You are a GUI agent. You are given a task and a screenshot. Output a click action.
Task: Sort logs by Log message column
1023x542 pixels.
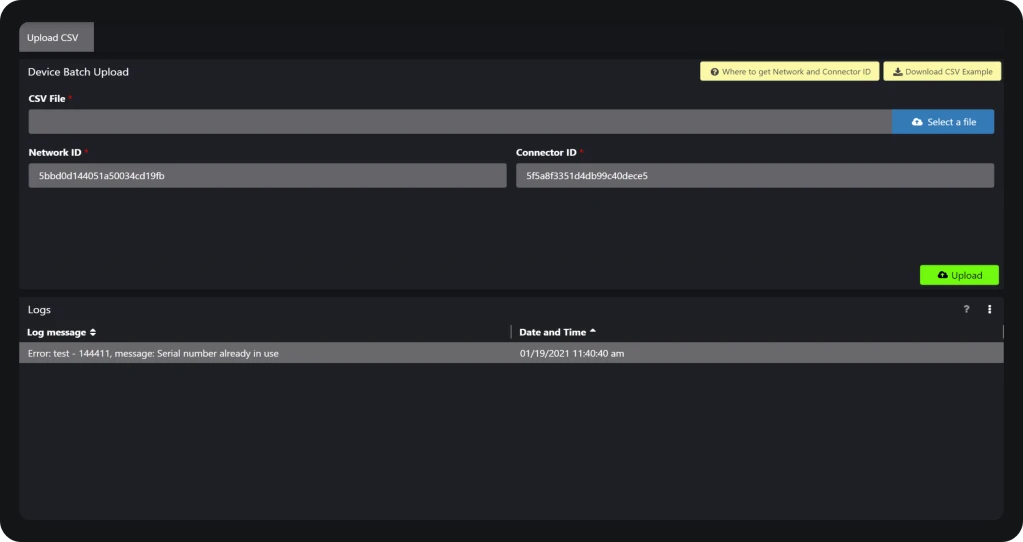[x=61, y=333]
